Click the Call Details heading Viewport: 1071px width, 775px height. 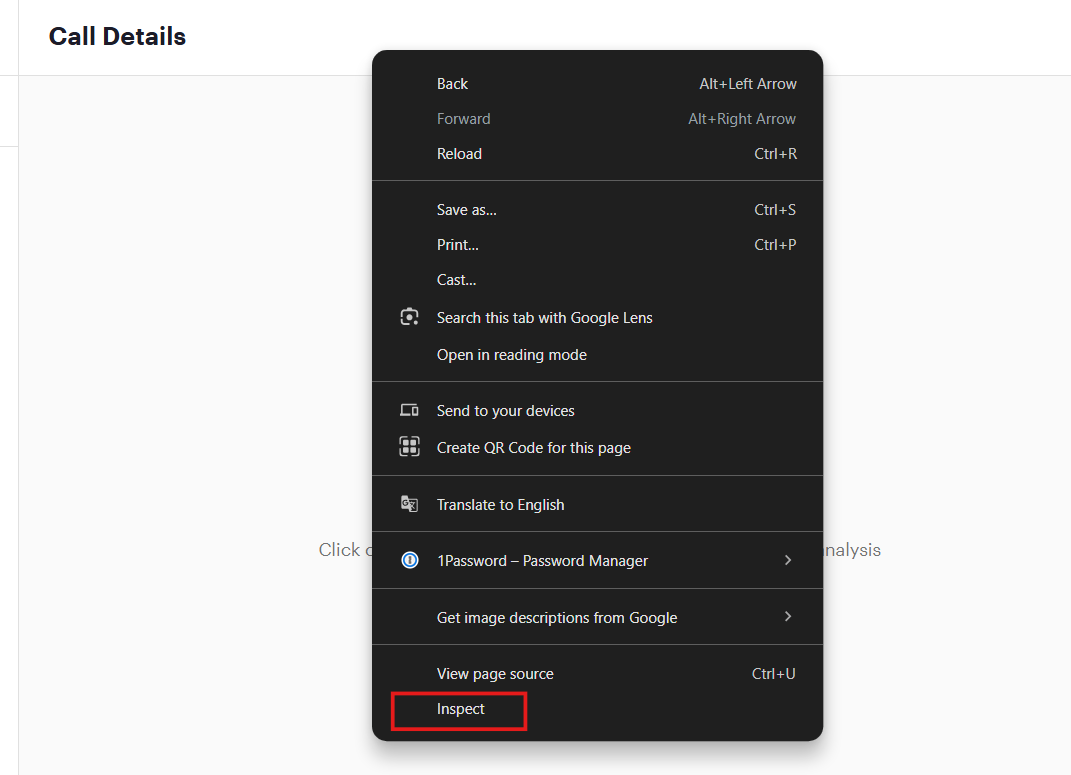[117, 36]
